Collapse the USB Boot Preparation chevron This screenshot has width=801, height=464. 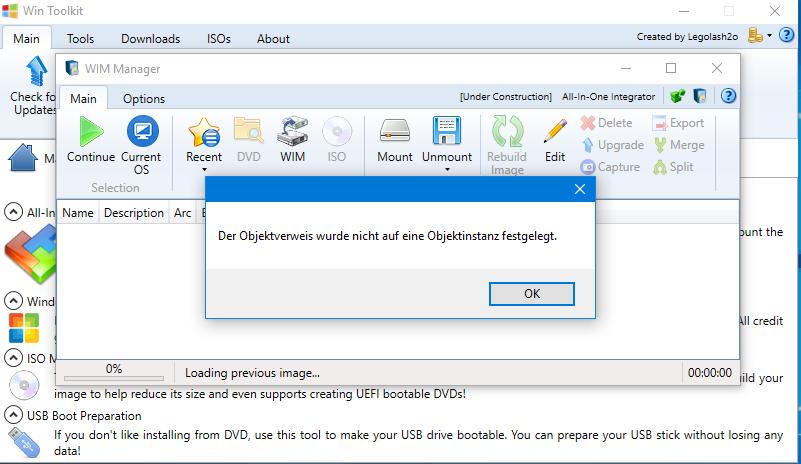click(x=13, y=415)
